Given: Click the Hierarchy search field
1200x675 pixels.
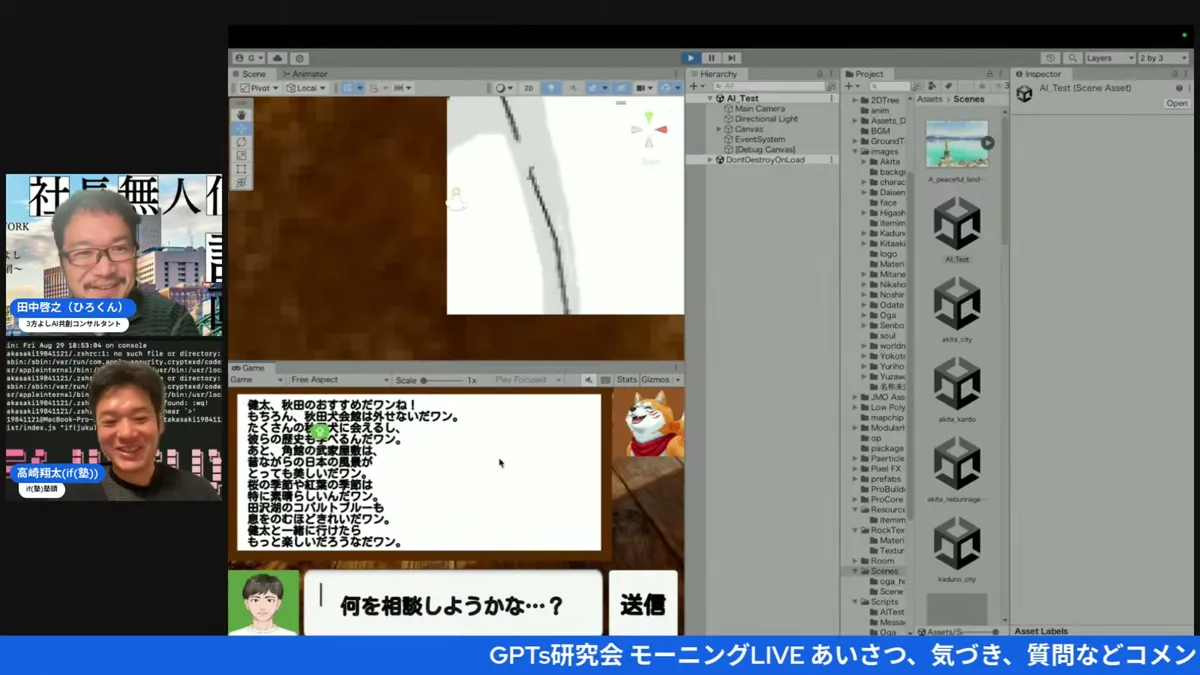Looking at the screenshot, I should [x=770, y=87].
